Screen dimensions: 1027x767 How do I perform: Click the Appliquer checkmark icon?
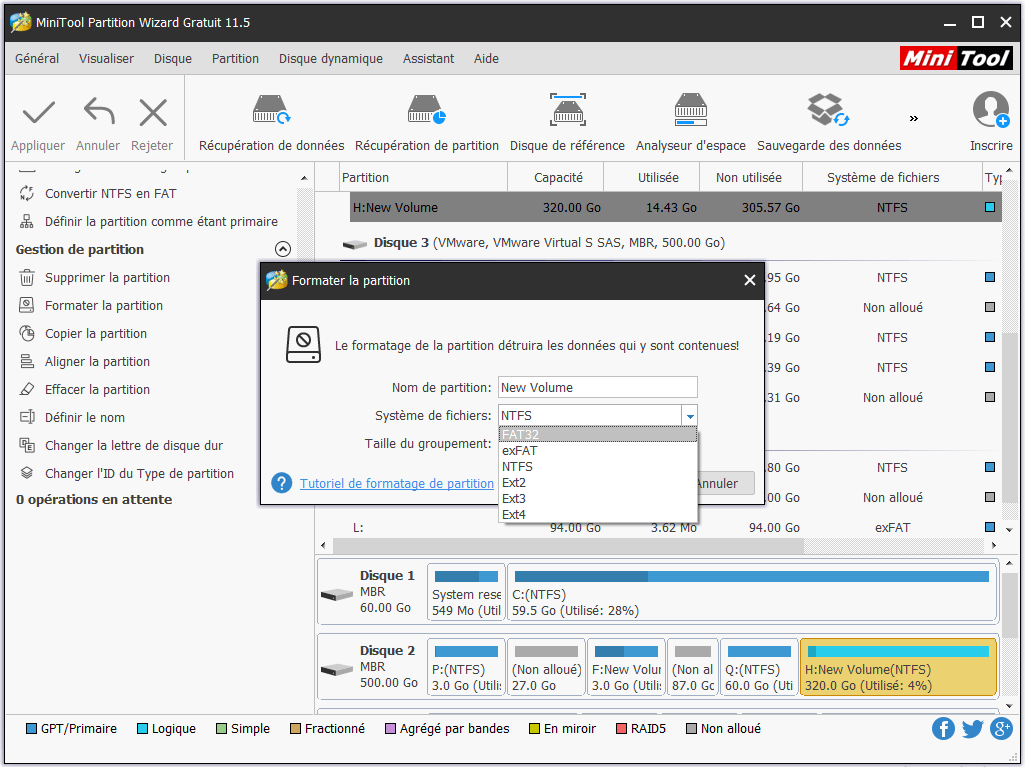coord(39,113)
